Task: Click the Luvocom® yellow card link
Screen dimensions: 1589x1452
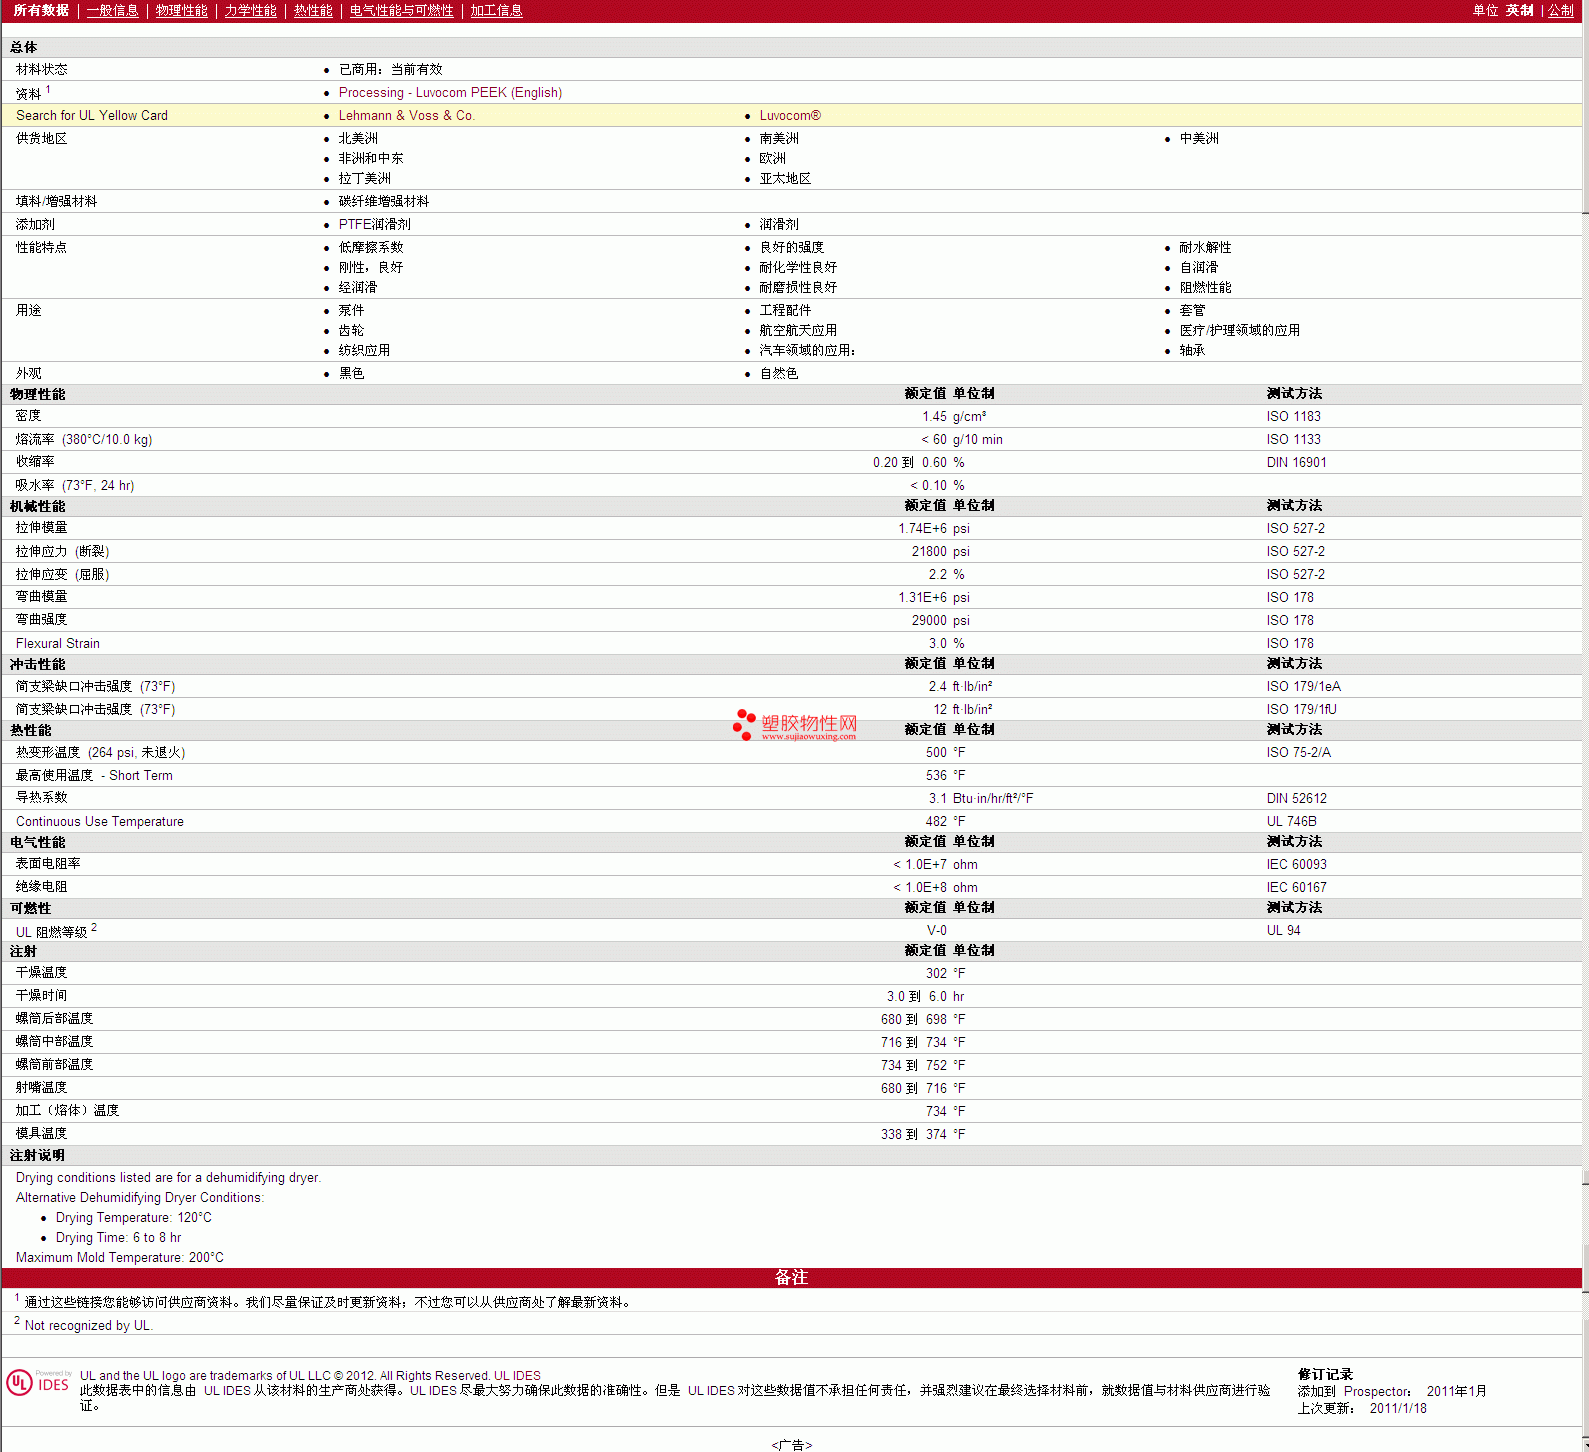Action: pos(789,116)
